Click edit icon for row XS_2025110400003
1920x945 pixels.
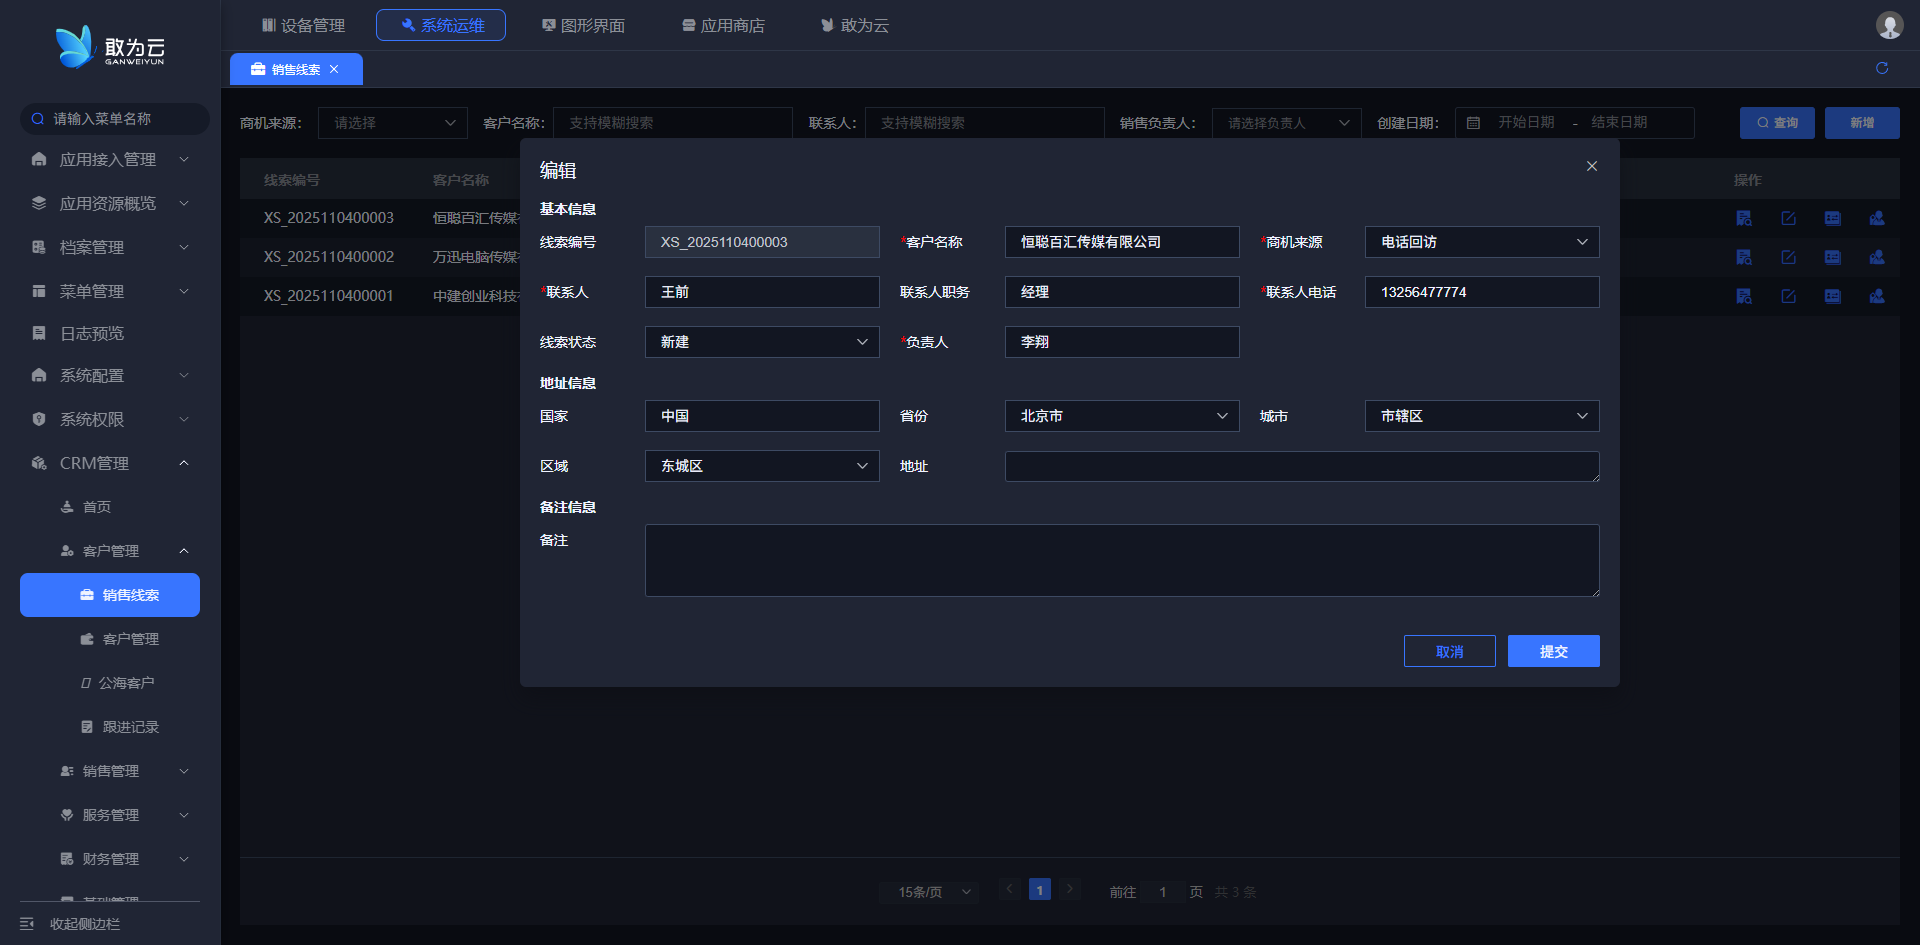tap(1788, 218)
